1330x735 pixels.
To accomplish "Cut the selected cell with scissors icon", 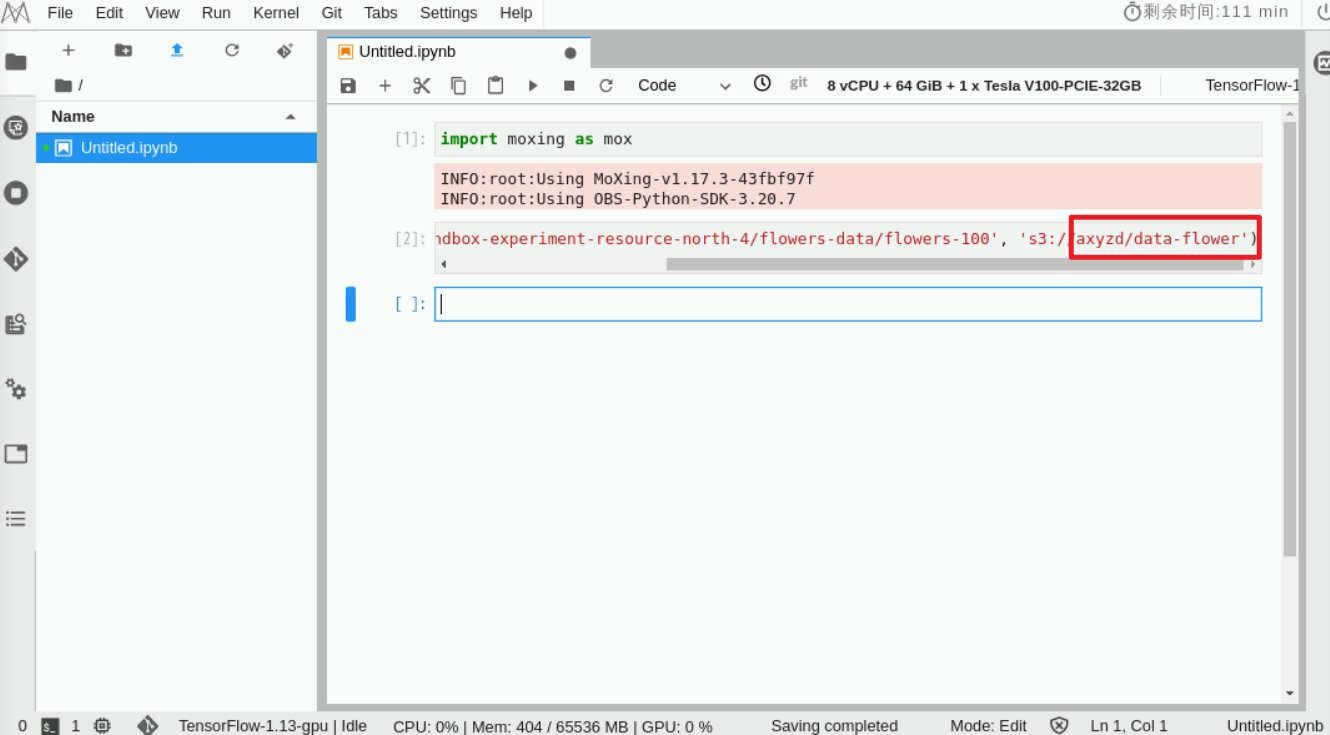I will [x=422, y=85].
